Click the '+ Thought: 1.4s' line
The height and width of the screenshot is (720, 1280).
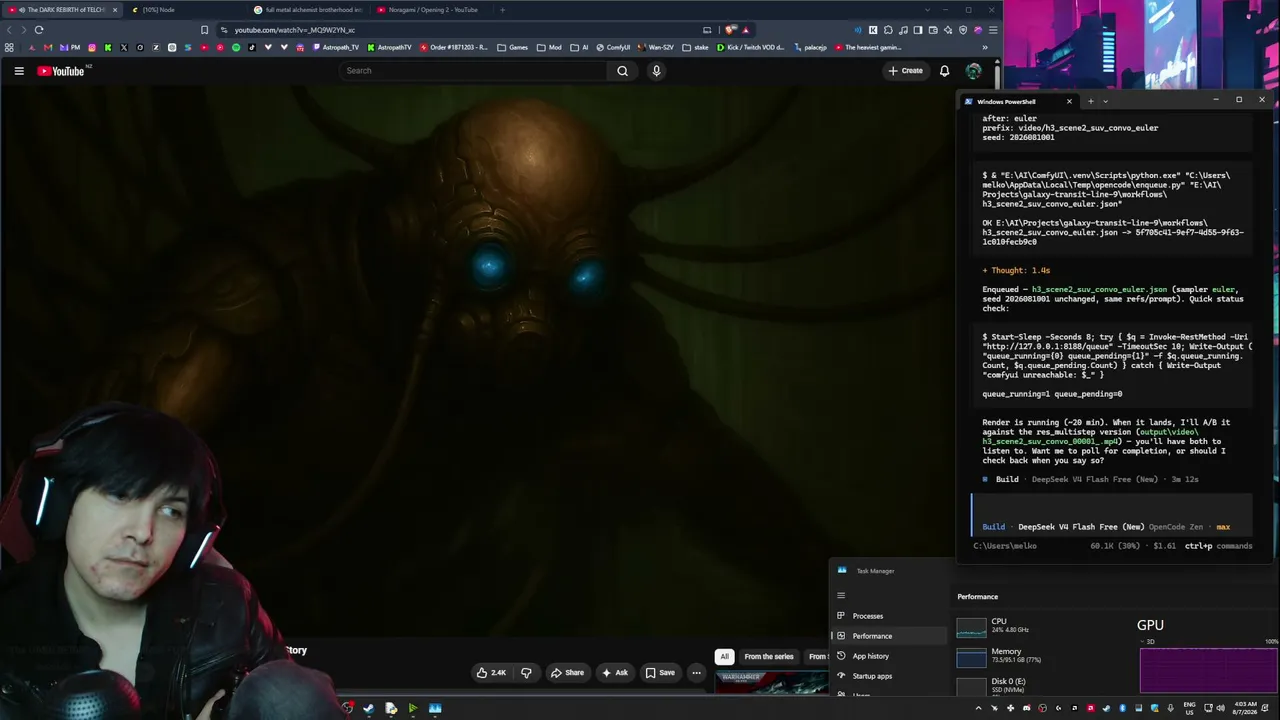1016,270
